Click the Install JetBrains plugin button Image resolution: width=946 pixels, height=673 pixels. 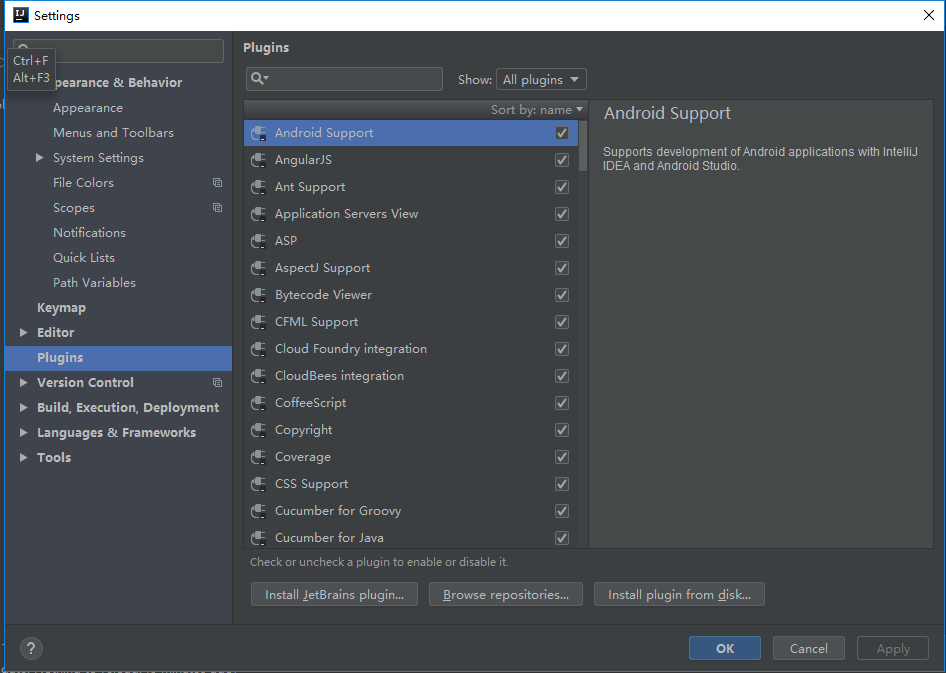click(x=334, y=595)
